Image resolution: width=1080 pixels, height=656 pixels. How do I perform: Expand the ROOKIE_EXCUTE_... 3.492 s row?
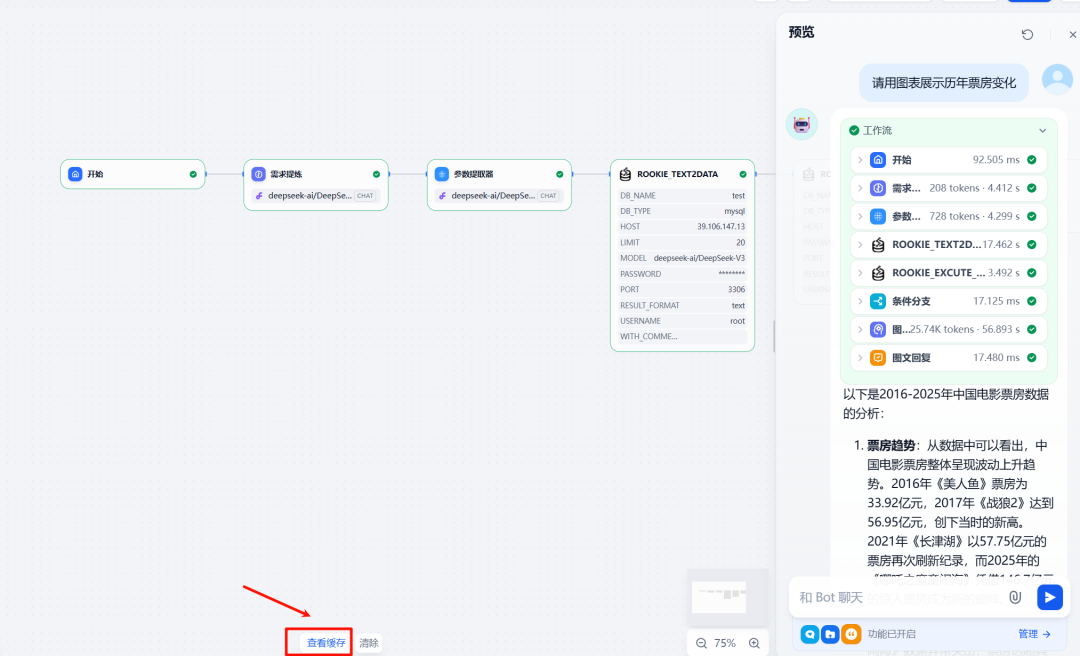click(x=860, y=273)
